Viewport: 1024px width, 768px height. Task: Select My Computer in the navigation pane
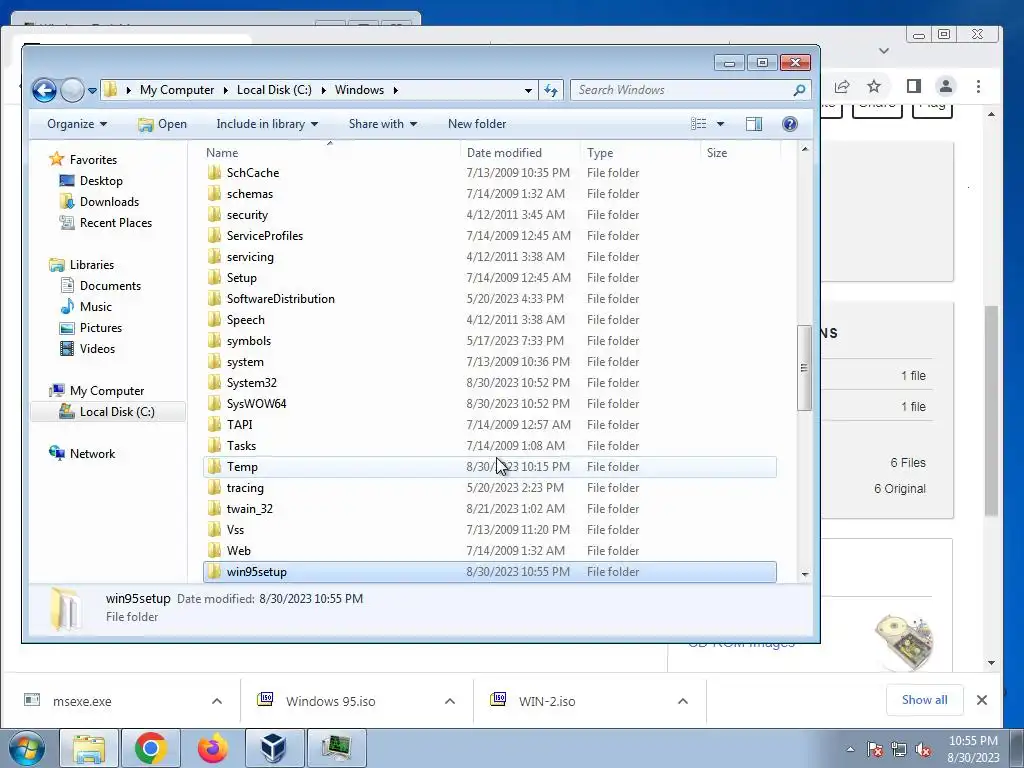(x=107, y=391)
